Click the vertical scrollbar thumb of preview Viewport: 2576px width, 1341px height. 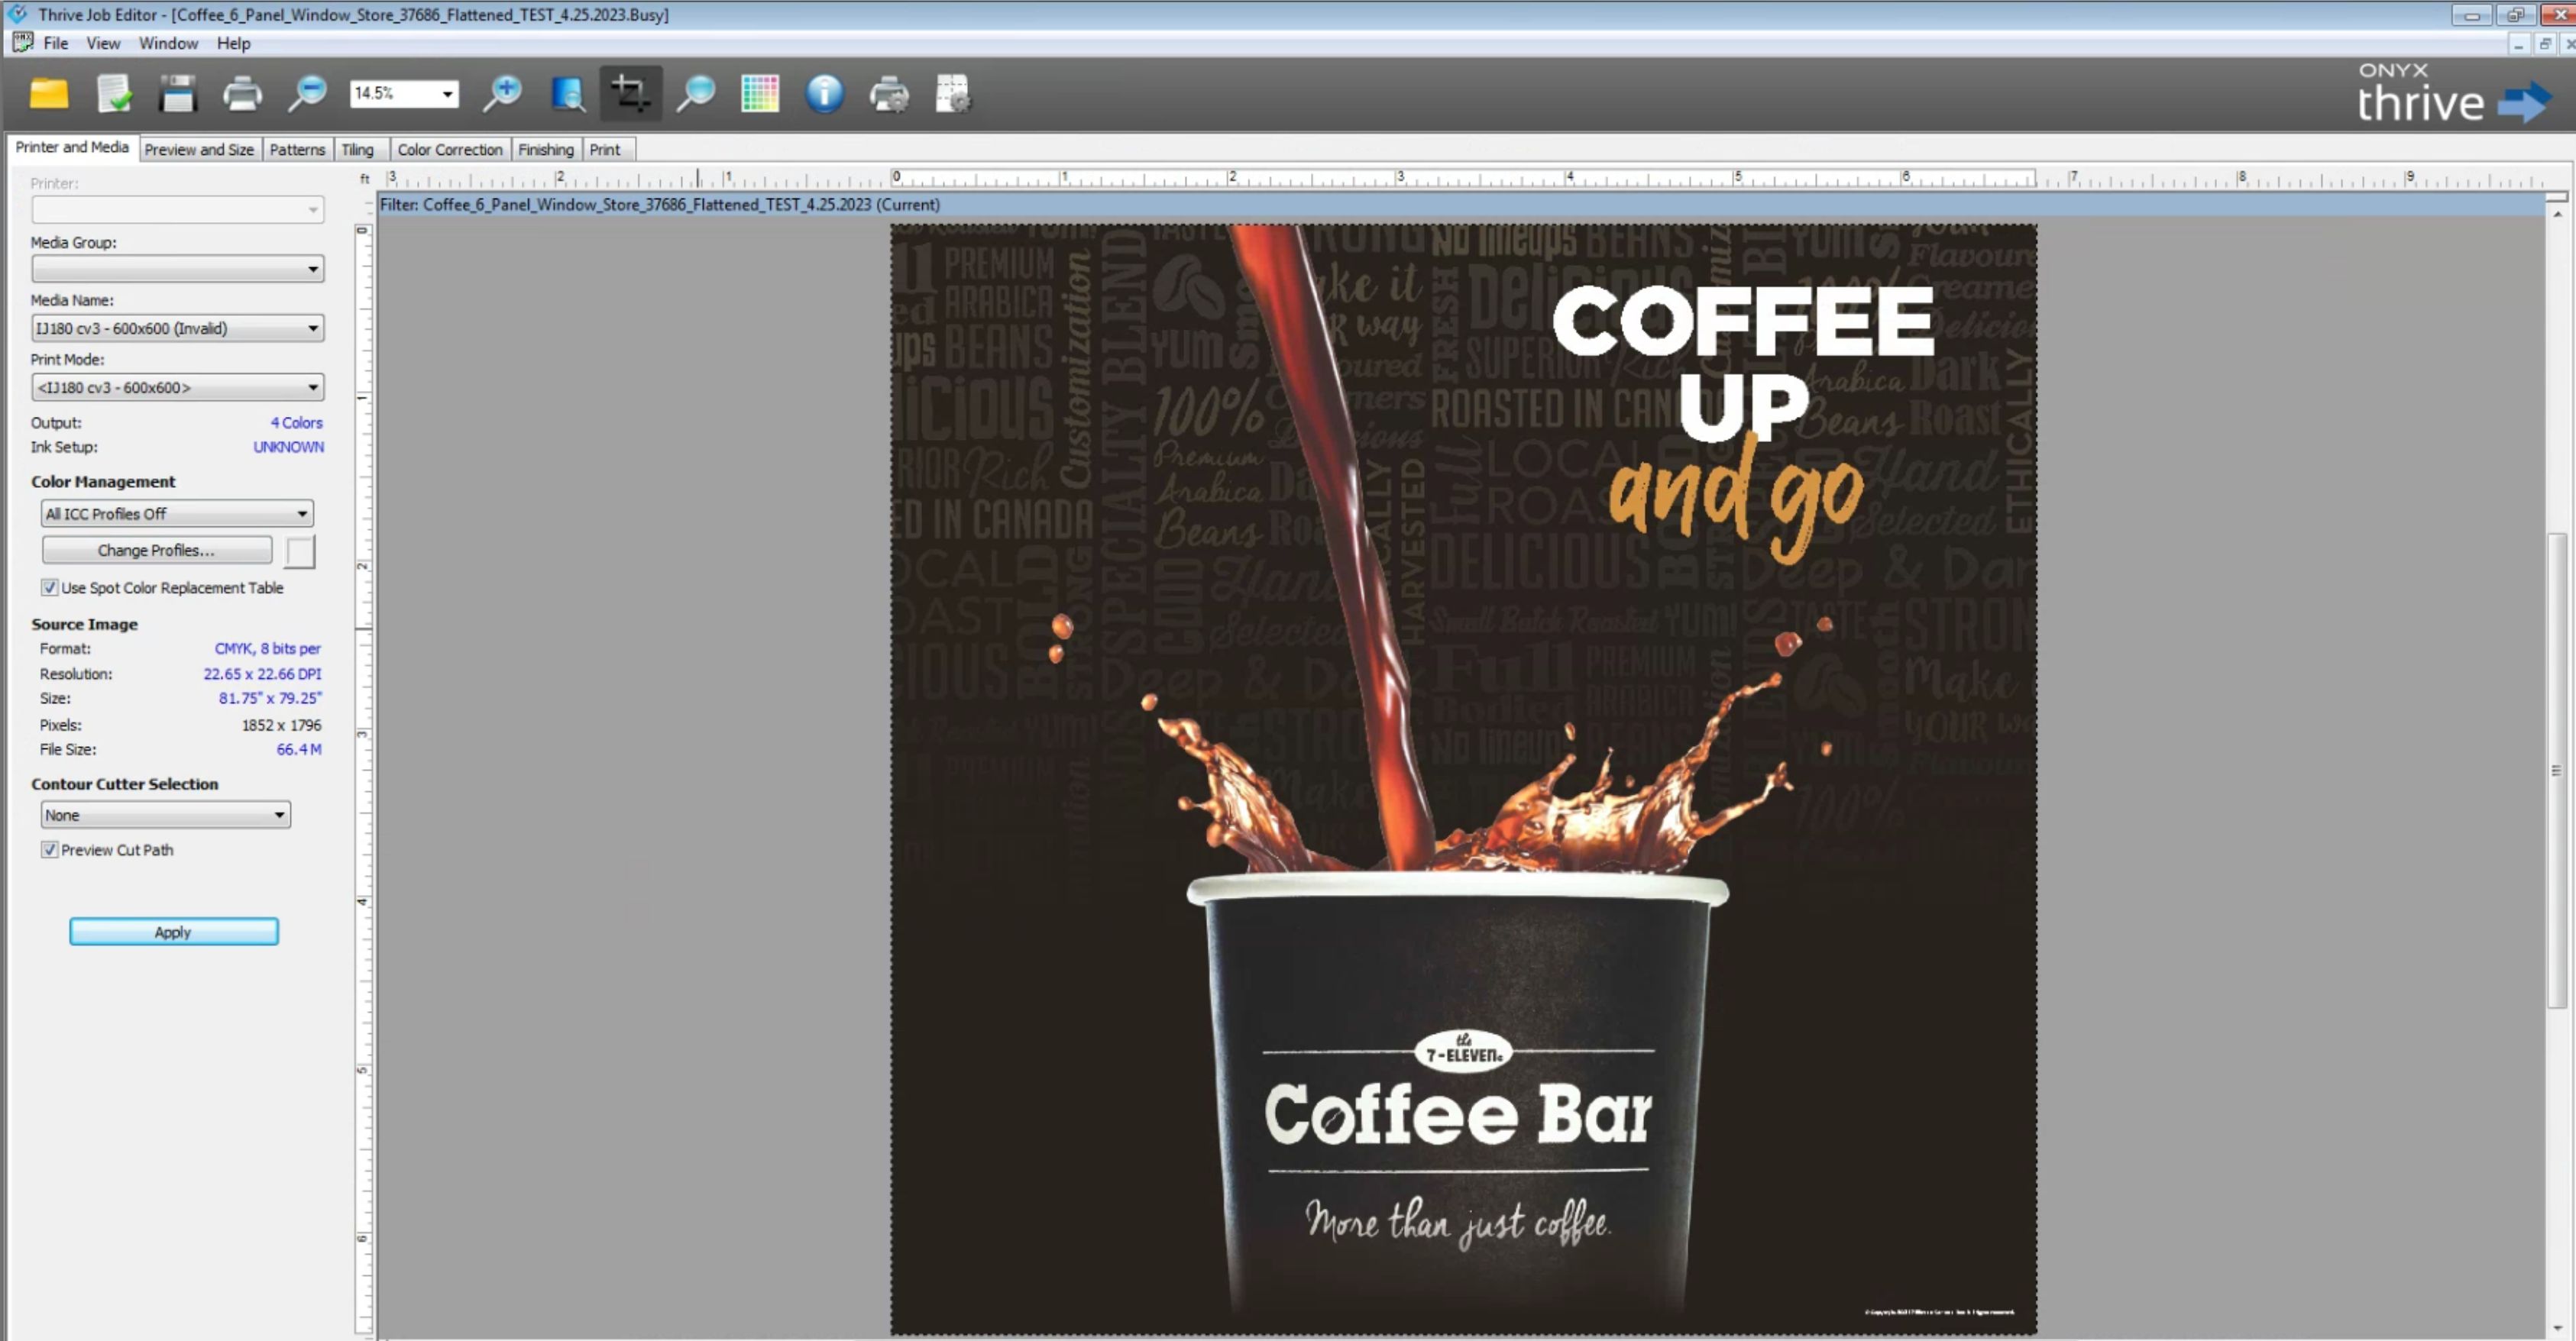coord(2557,770)
